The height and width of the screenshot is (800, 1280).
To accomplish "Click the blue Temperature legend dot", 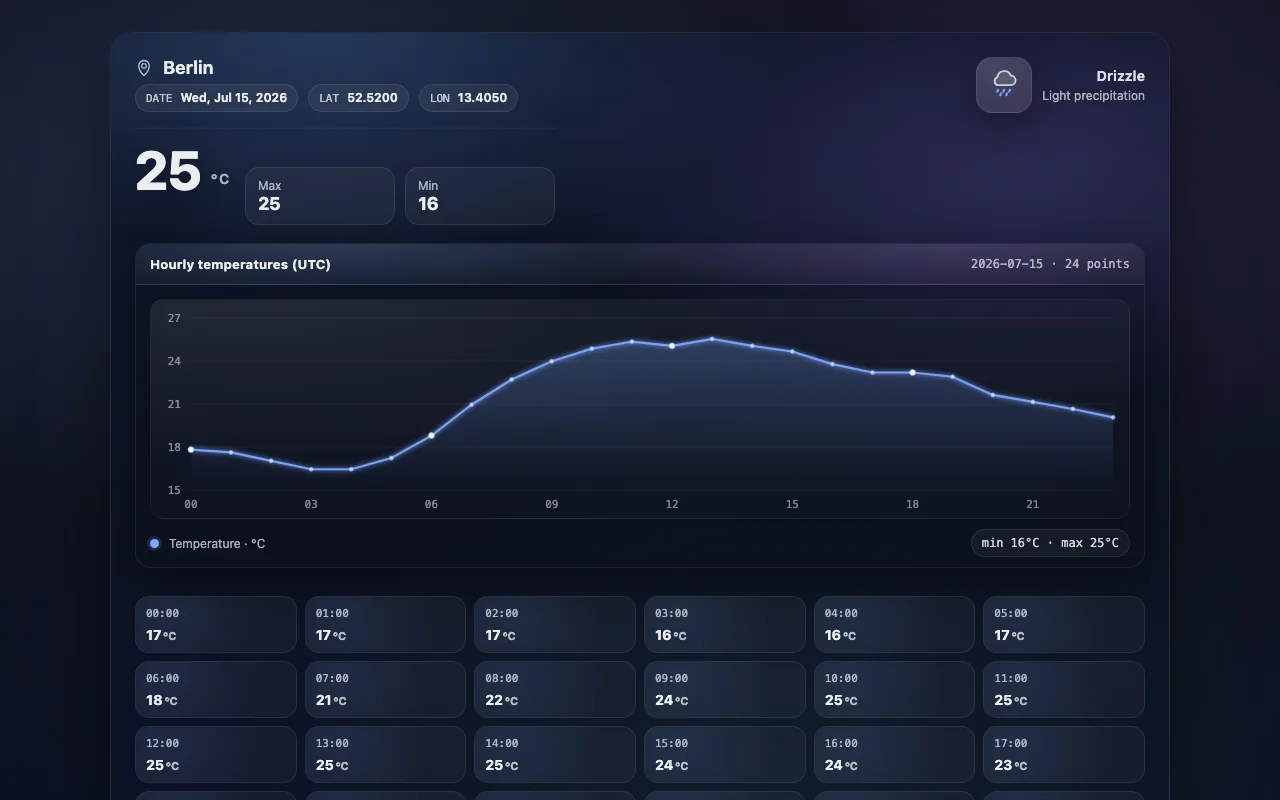I will [x=154, y=544].
